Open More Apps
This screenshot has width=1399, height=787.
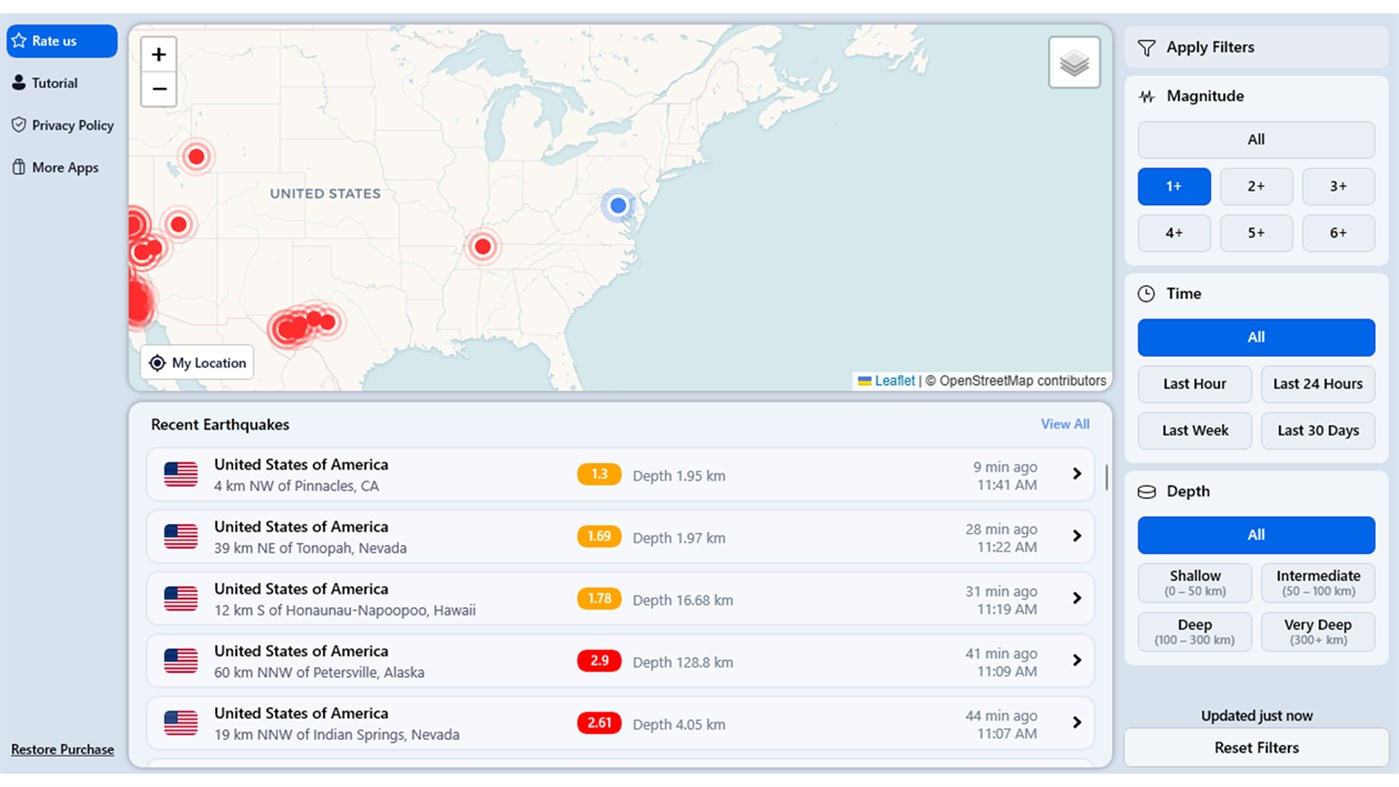[55, 167]
